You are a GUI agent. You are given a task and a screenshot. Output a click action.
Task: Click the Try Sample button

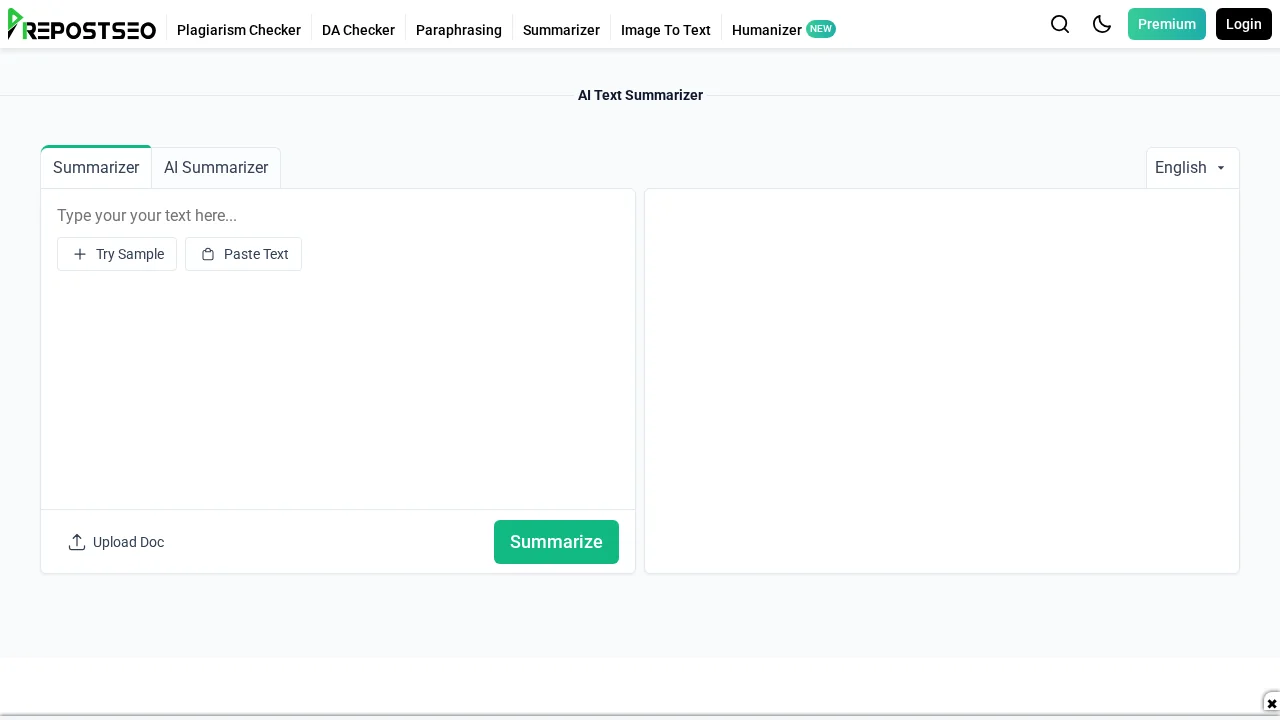point(117,254)
